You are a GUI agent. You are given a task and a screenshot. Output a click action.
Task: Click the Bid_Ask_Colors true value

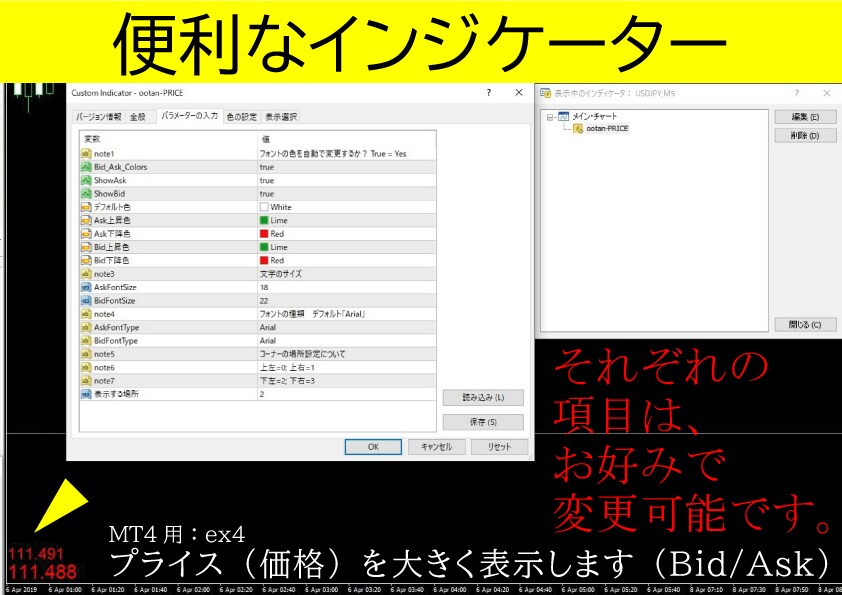267,167
